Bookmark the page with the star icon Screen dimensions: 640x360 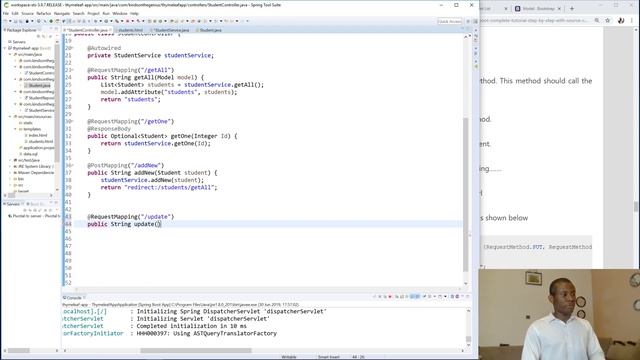(x=608, y=20)
